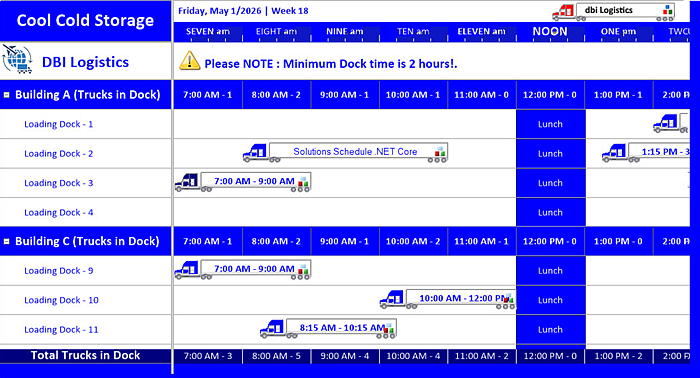Click Lunch block on Loading Dock 3
Screen dimensions: 700x378
pos(550,183)
